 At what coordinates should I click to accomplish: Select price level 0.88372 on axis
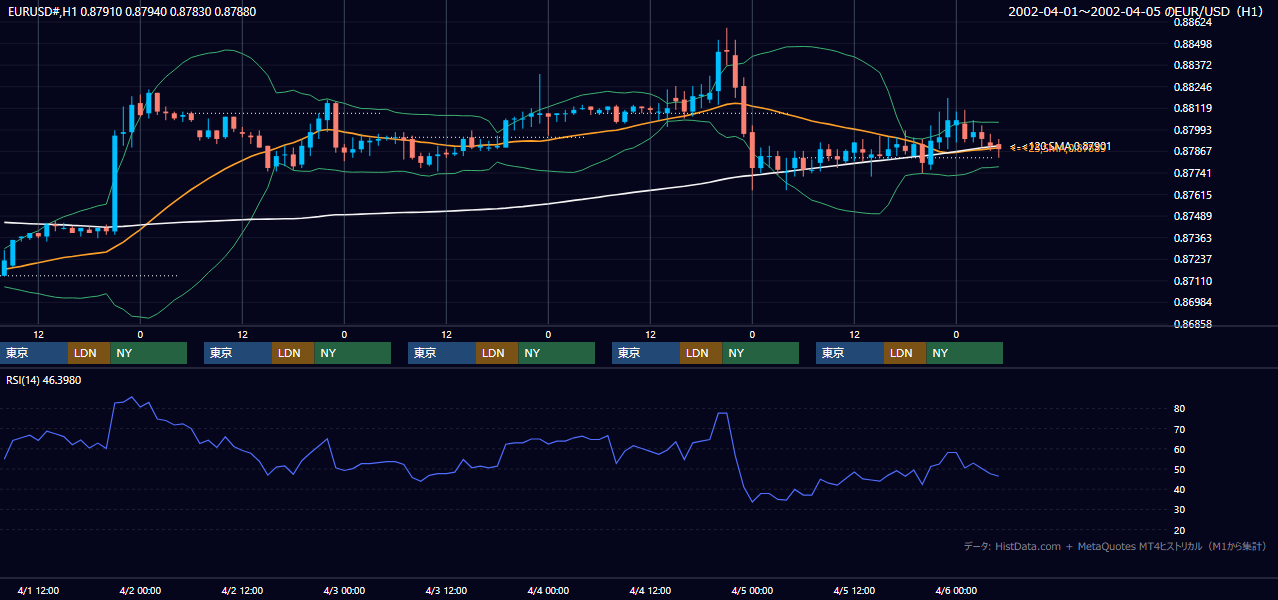[x=1192, y=65]
